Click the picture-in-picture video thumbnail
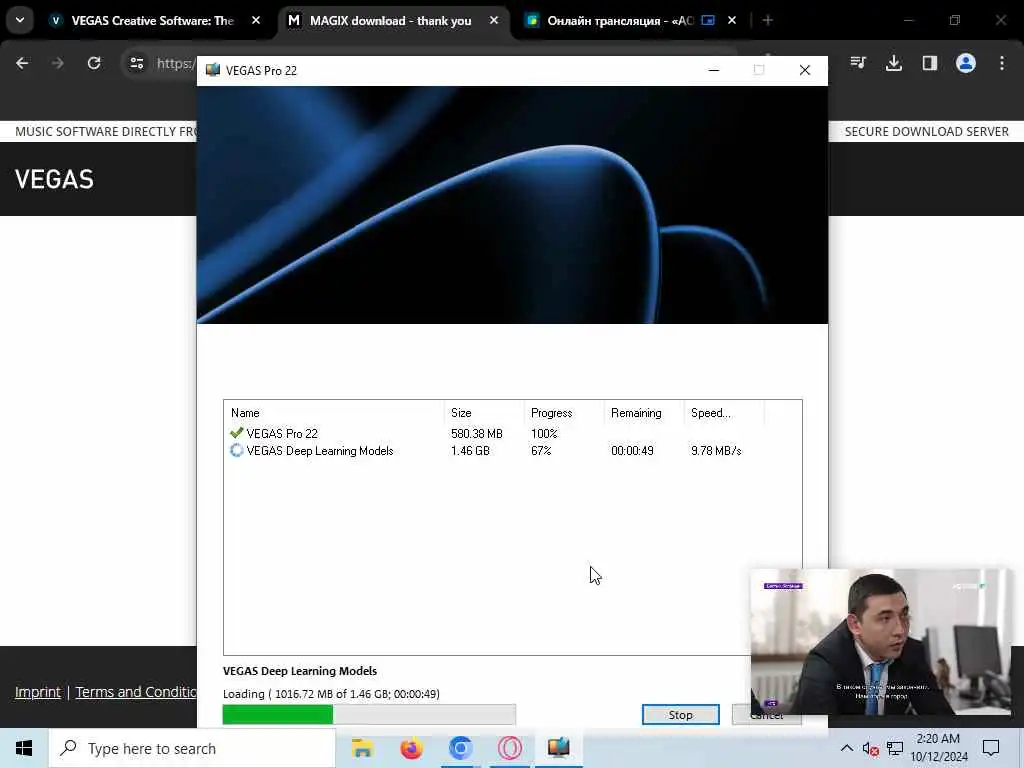1024x768 pixels. pos(882,641)
